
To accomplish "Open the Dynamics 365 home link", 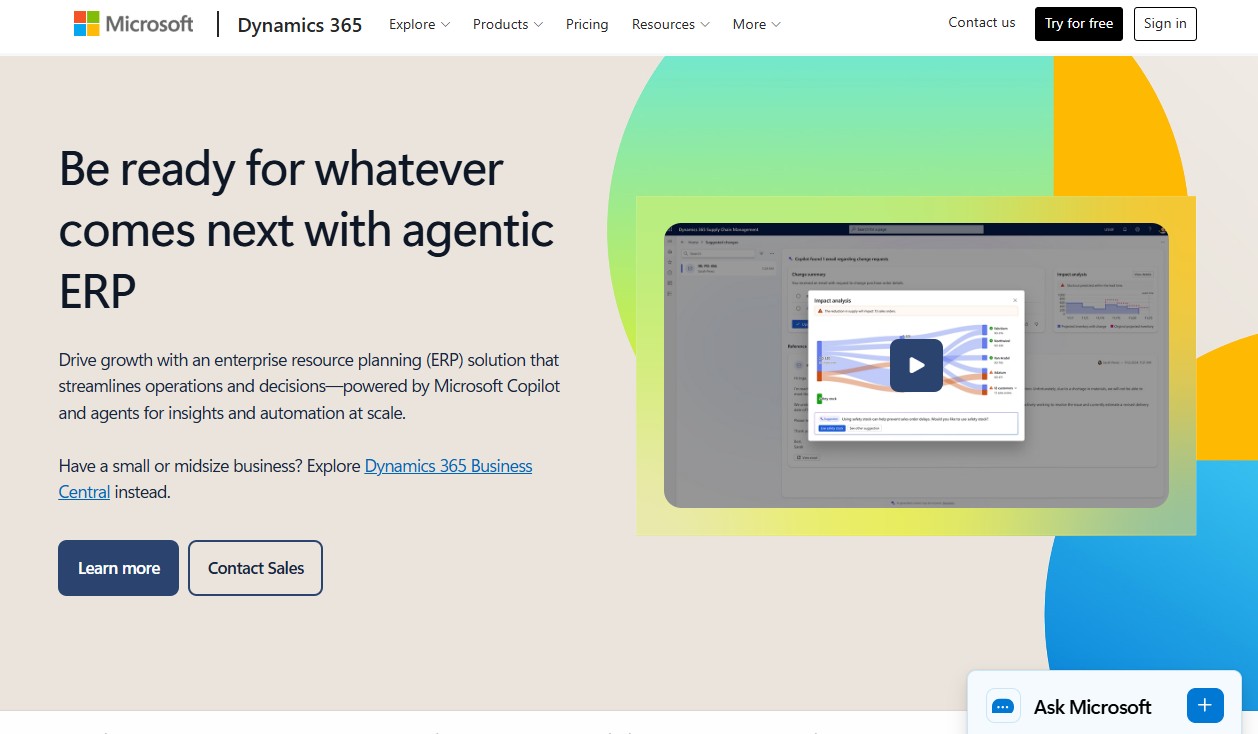I will pyautogui.click(x=300, y=24).
